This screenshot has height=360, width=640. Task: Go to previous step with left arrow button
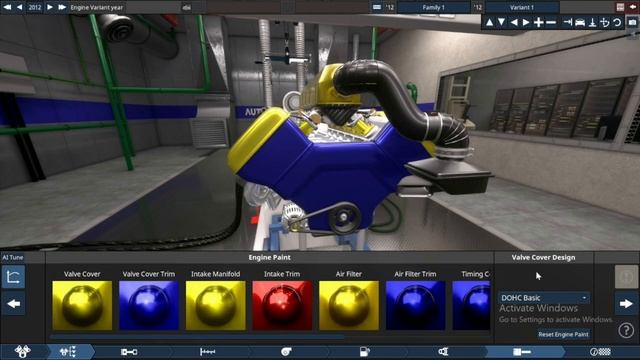(x=13, y=304)
